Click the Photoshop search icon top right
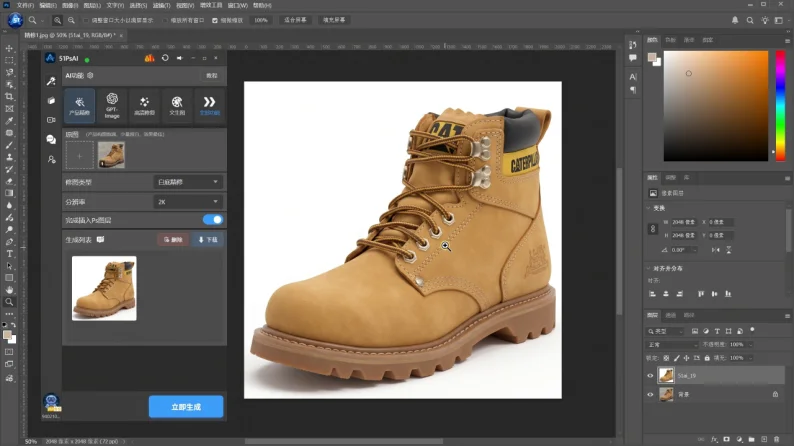794x447 pixels. tap(750, 20)
